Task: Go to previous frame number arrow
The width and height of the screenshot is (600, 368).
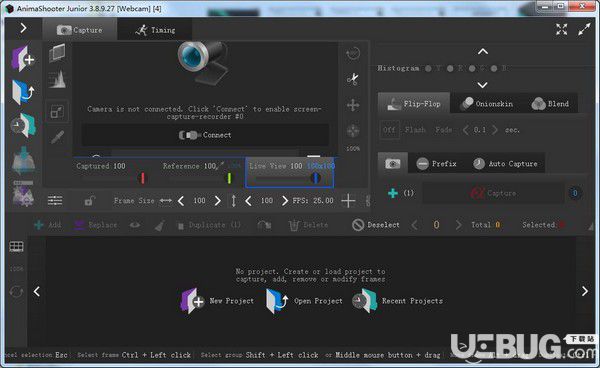Action: [414, 225]
